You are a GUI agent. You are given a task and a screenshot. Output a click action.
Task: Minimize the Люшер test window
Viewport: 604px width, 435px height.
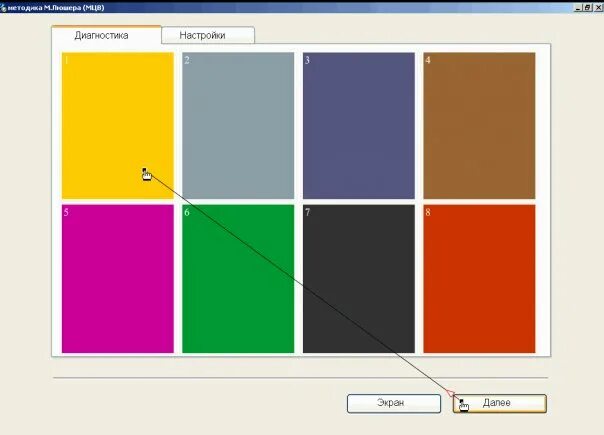[578, 7]
